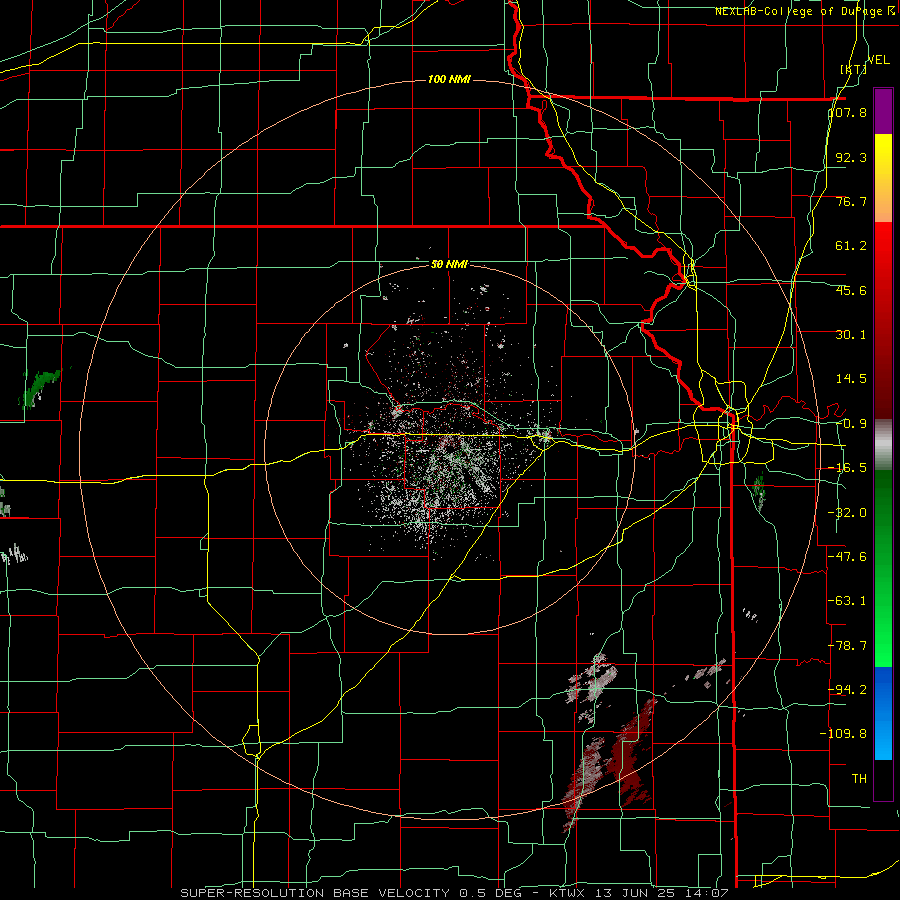Click the -109.8 scale value
This screenshot has height=900, width=900.
(x=843, y=734)
